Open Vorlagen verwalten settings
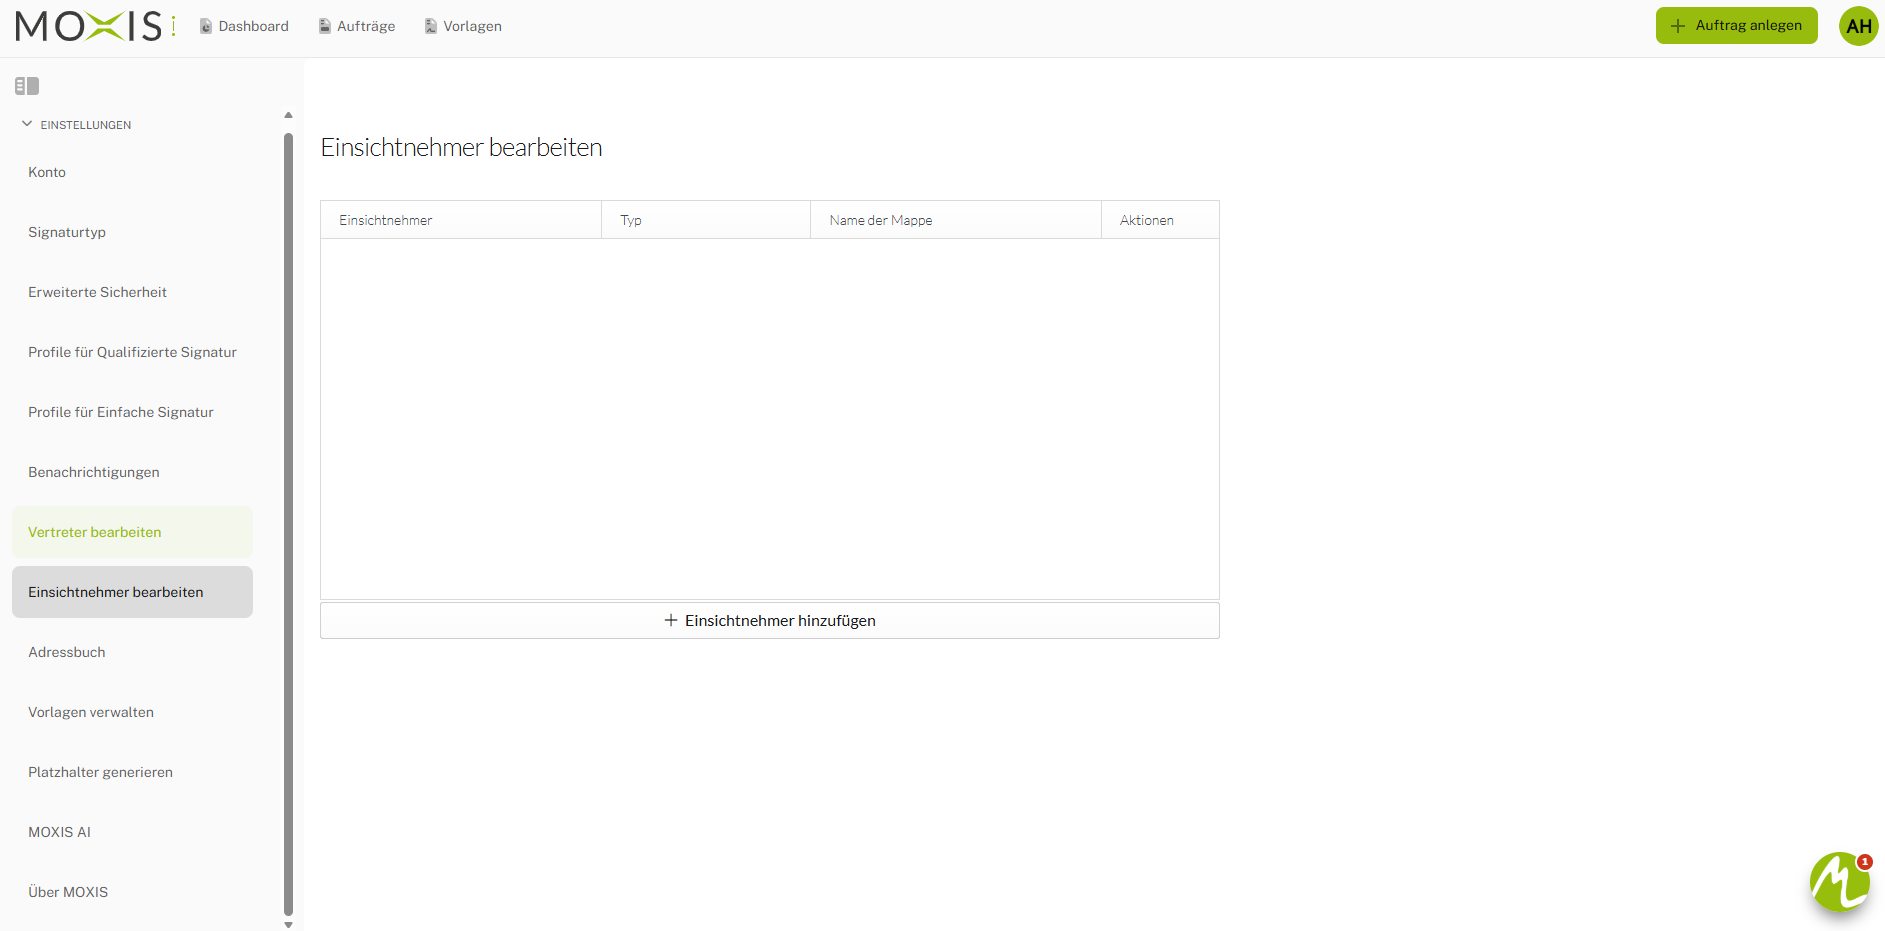This screenshot has width=1885, height=931. click(x=132, y=712)
